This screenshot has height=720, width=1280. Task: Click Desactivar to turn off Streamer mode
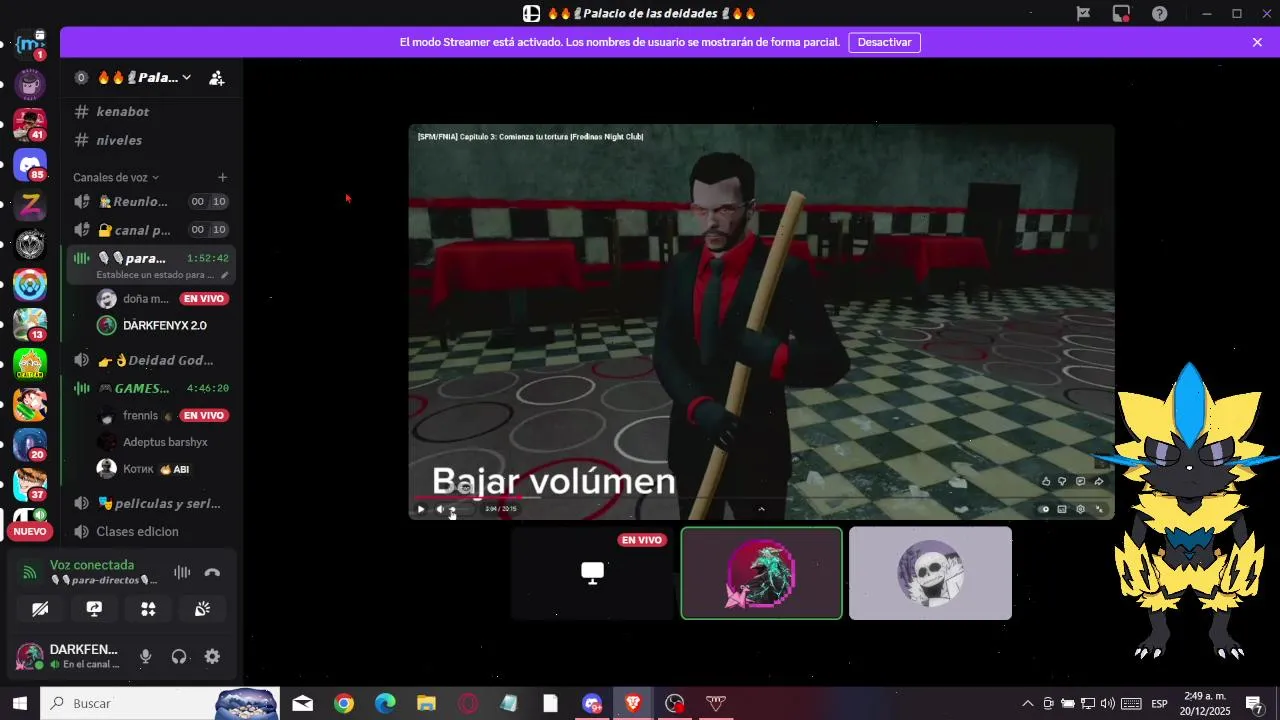coord(884,42)
